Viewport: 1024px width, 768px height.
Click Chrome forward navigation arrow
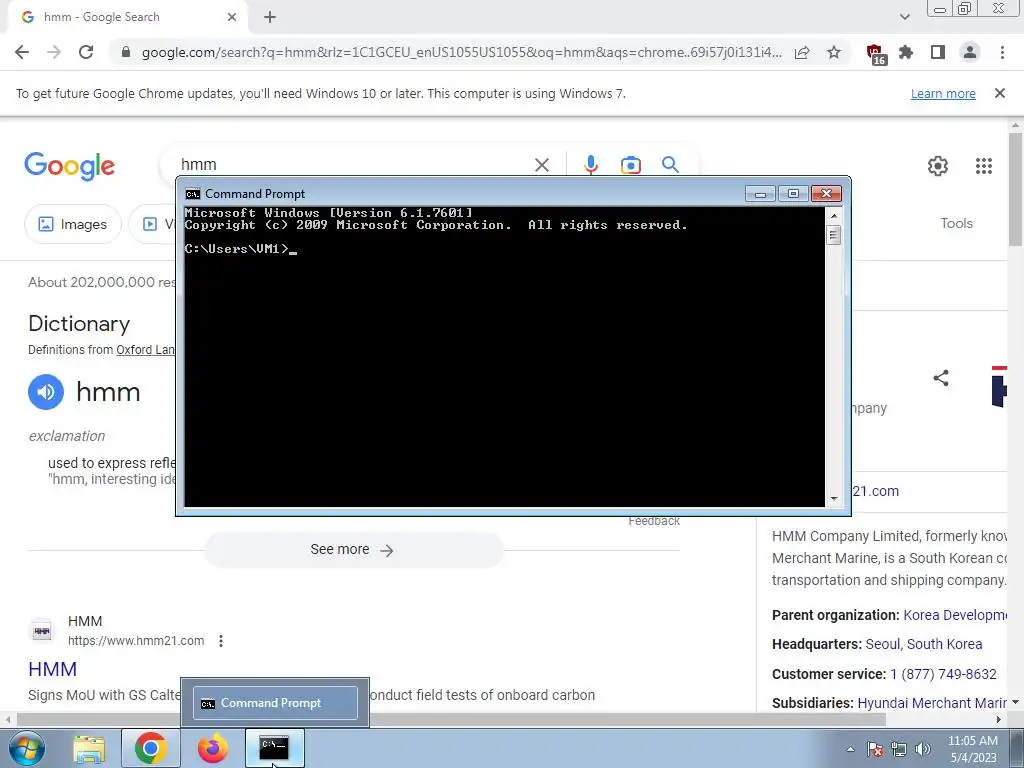pos(54,52)
